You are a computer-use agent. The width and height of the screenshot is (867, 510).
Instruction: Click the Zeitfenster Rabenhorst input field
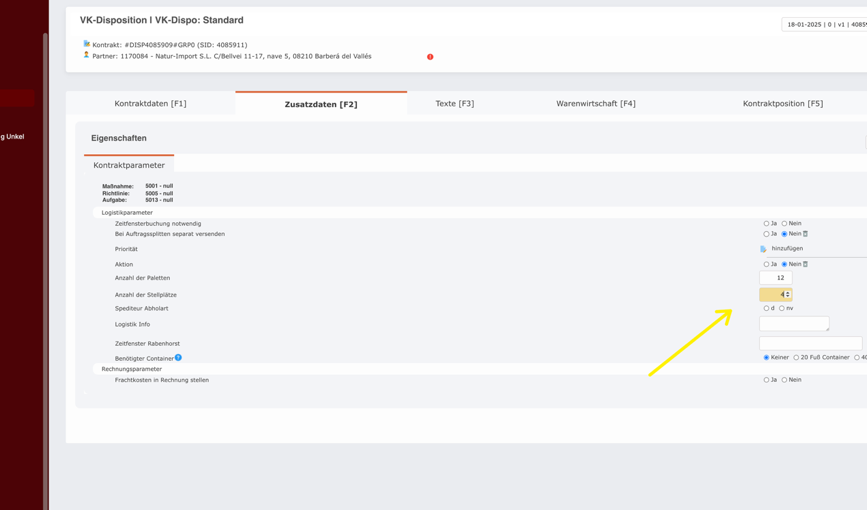coord(809,343)
